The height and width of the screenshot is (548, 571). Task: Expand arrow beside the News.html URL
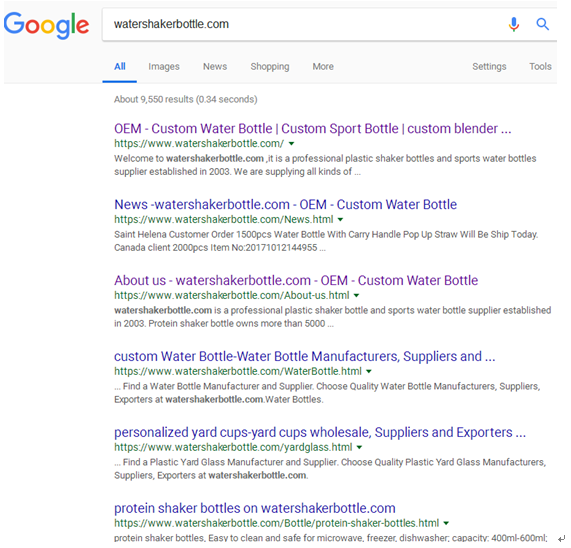point(340,220)
